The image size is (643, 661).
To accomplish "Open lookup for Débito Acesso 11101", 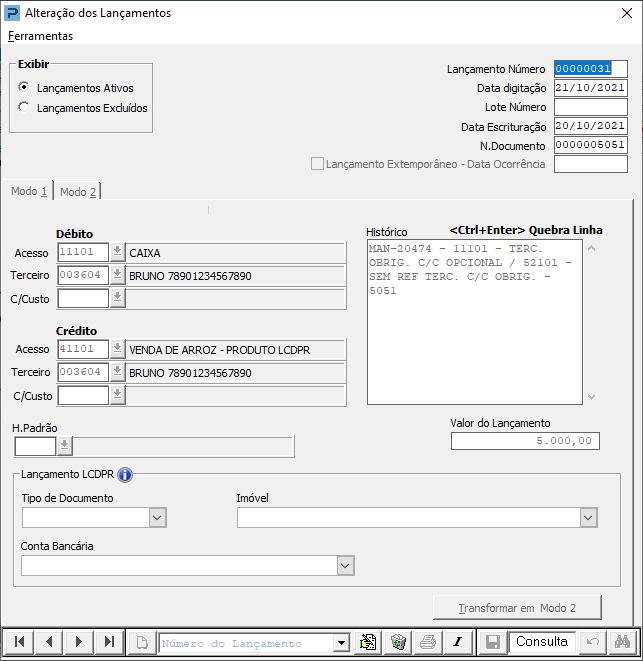I will tap(118, 252).
